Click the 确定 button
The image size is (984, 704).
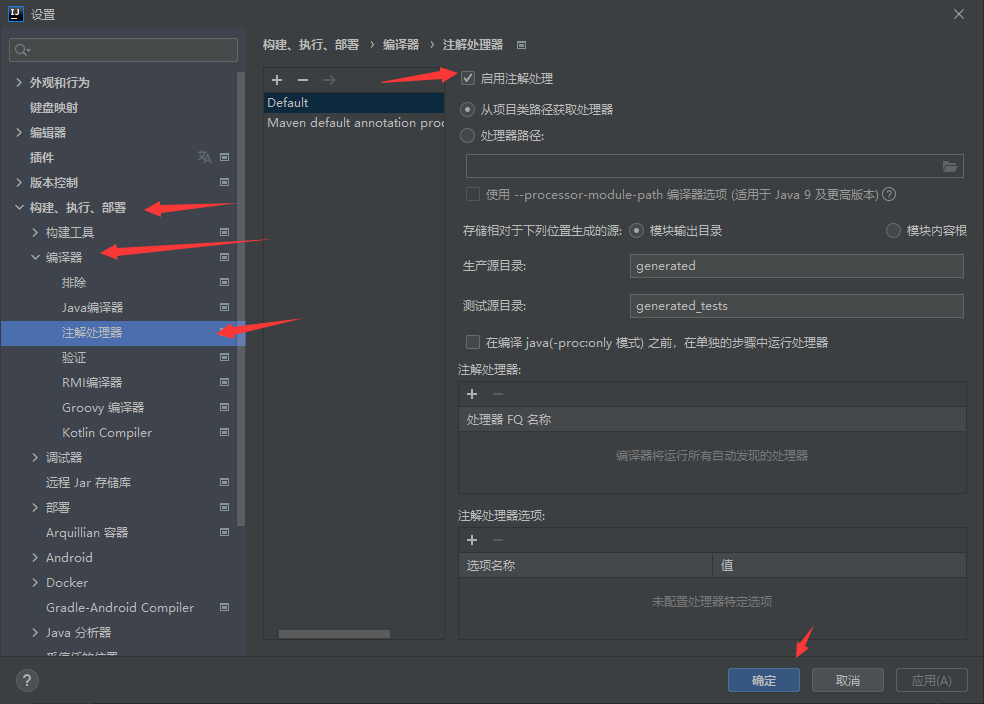click(x=764, y=680)
